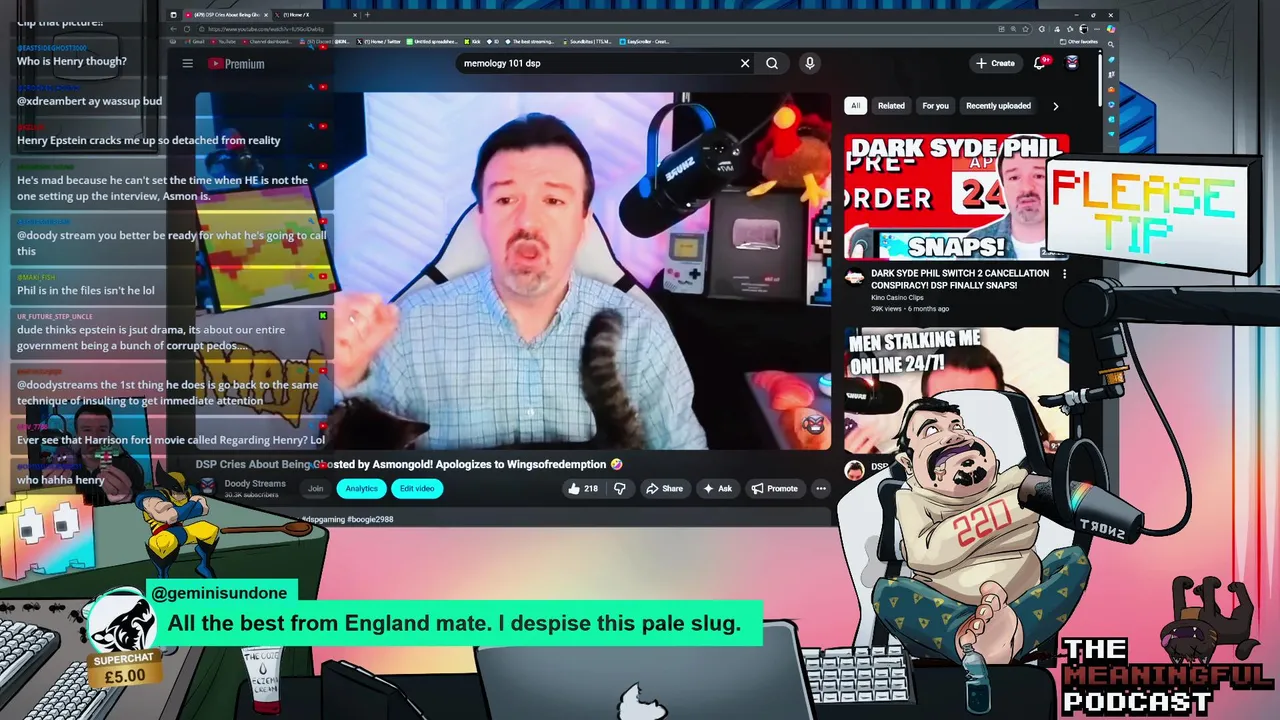
Task: Click the YouTube Premium logo
Action: point(236,63)
